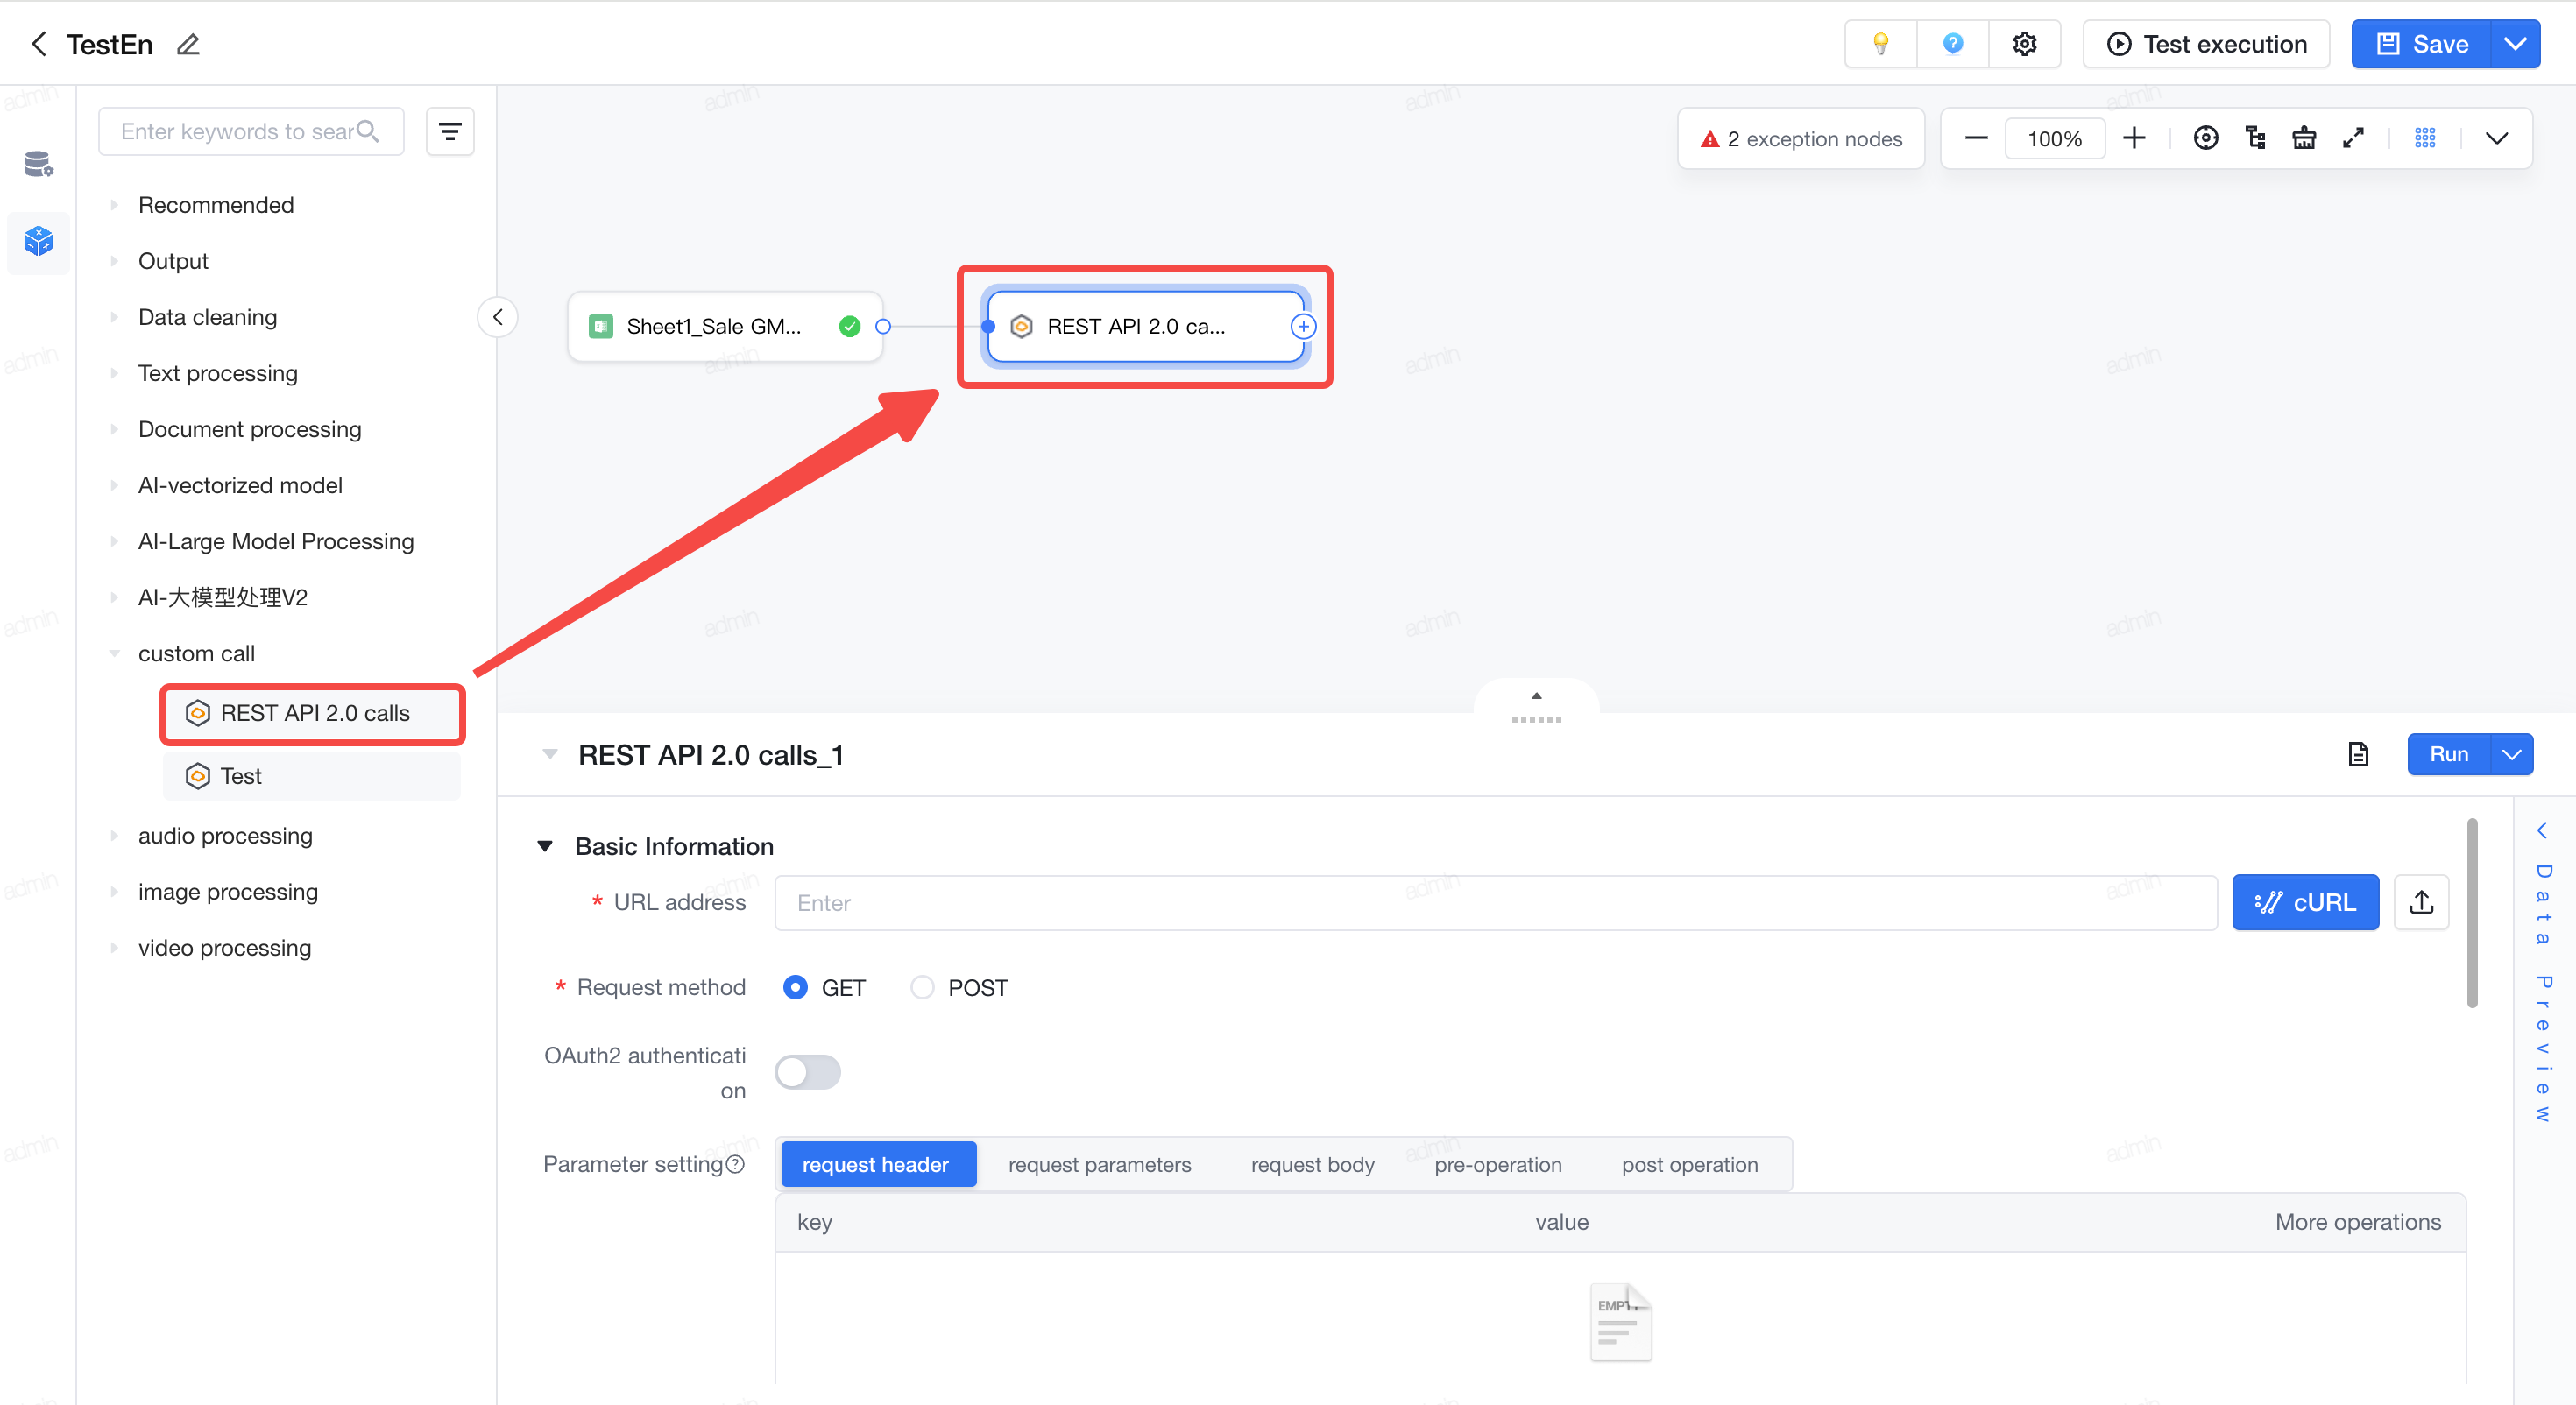Click the Test execution button
The height and width of the screenshot is (1405, 2576).
(x=2206, y=44)
